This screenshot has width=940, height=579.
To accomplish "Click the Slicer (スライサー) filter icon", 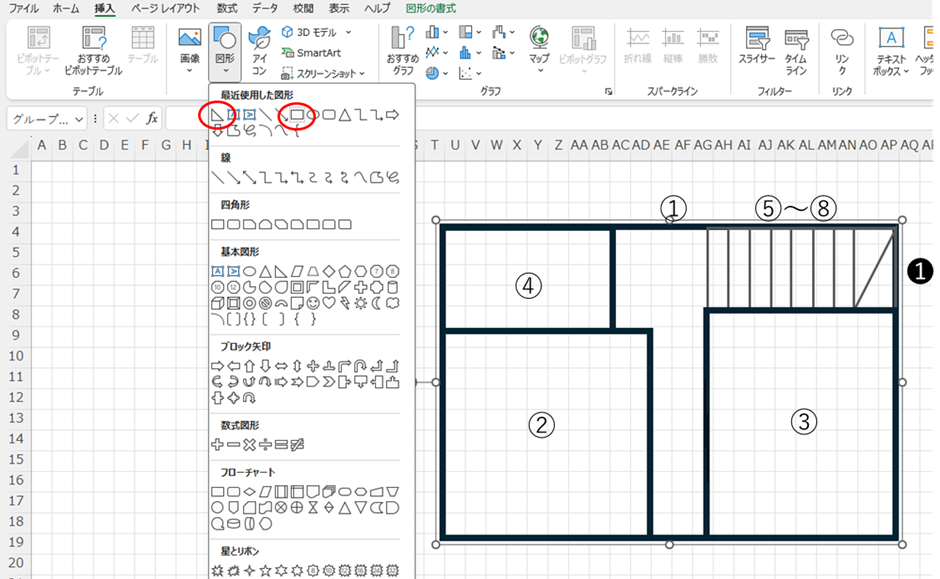I will tap(756, 48).
